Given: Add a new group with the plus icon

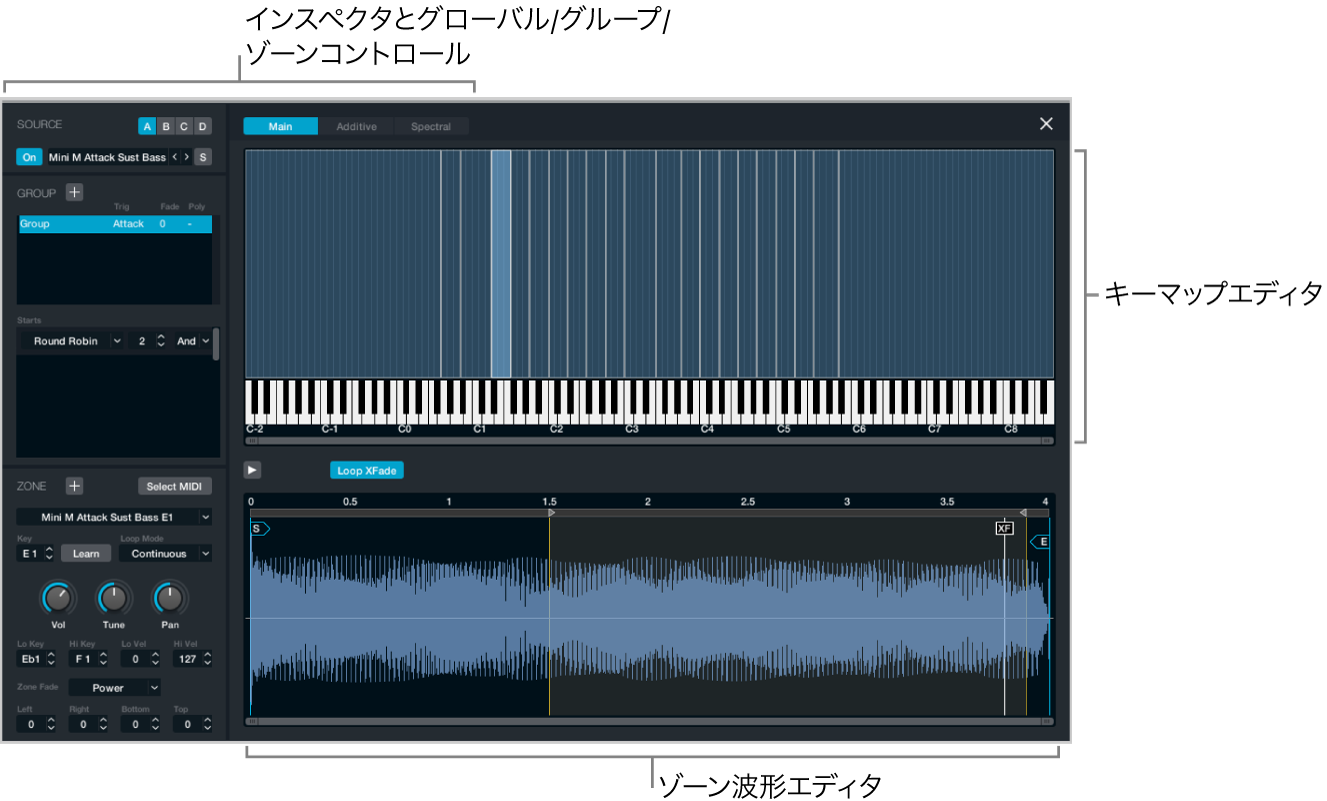Looking at the screenshot, I should tap(74, 192).
